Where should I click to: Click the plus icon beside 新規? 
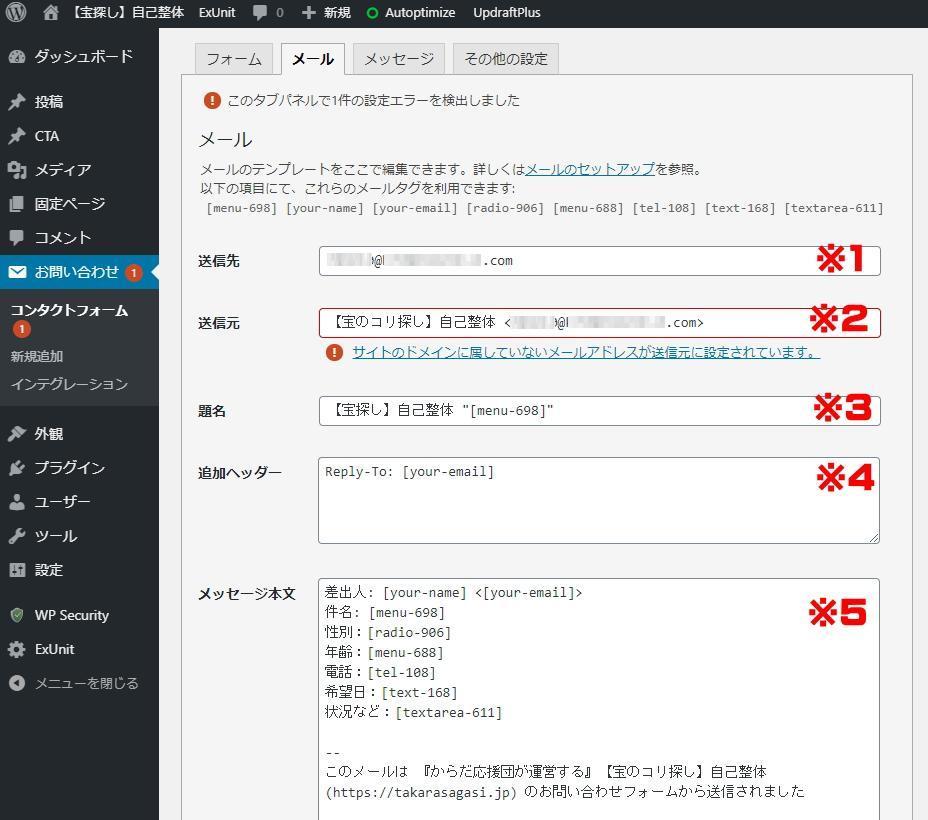308,12
